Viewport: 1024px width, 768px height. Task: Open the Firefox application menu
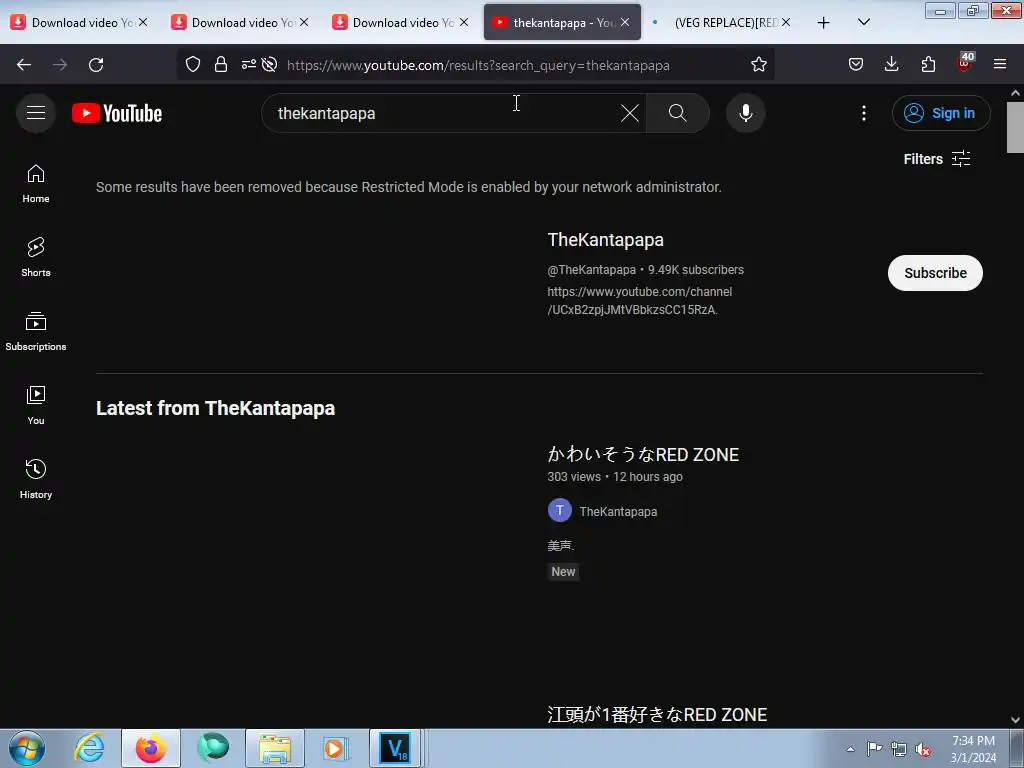(1000, 65)
